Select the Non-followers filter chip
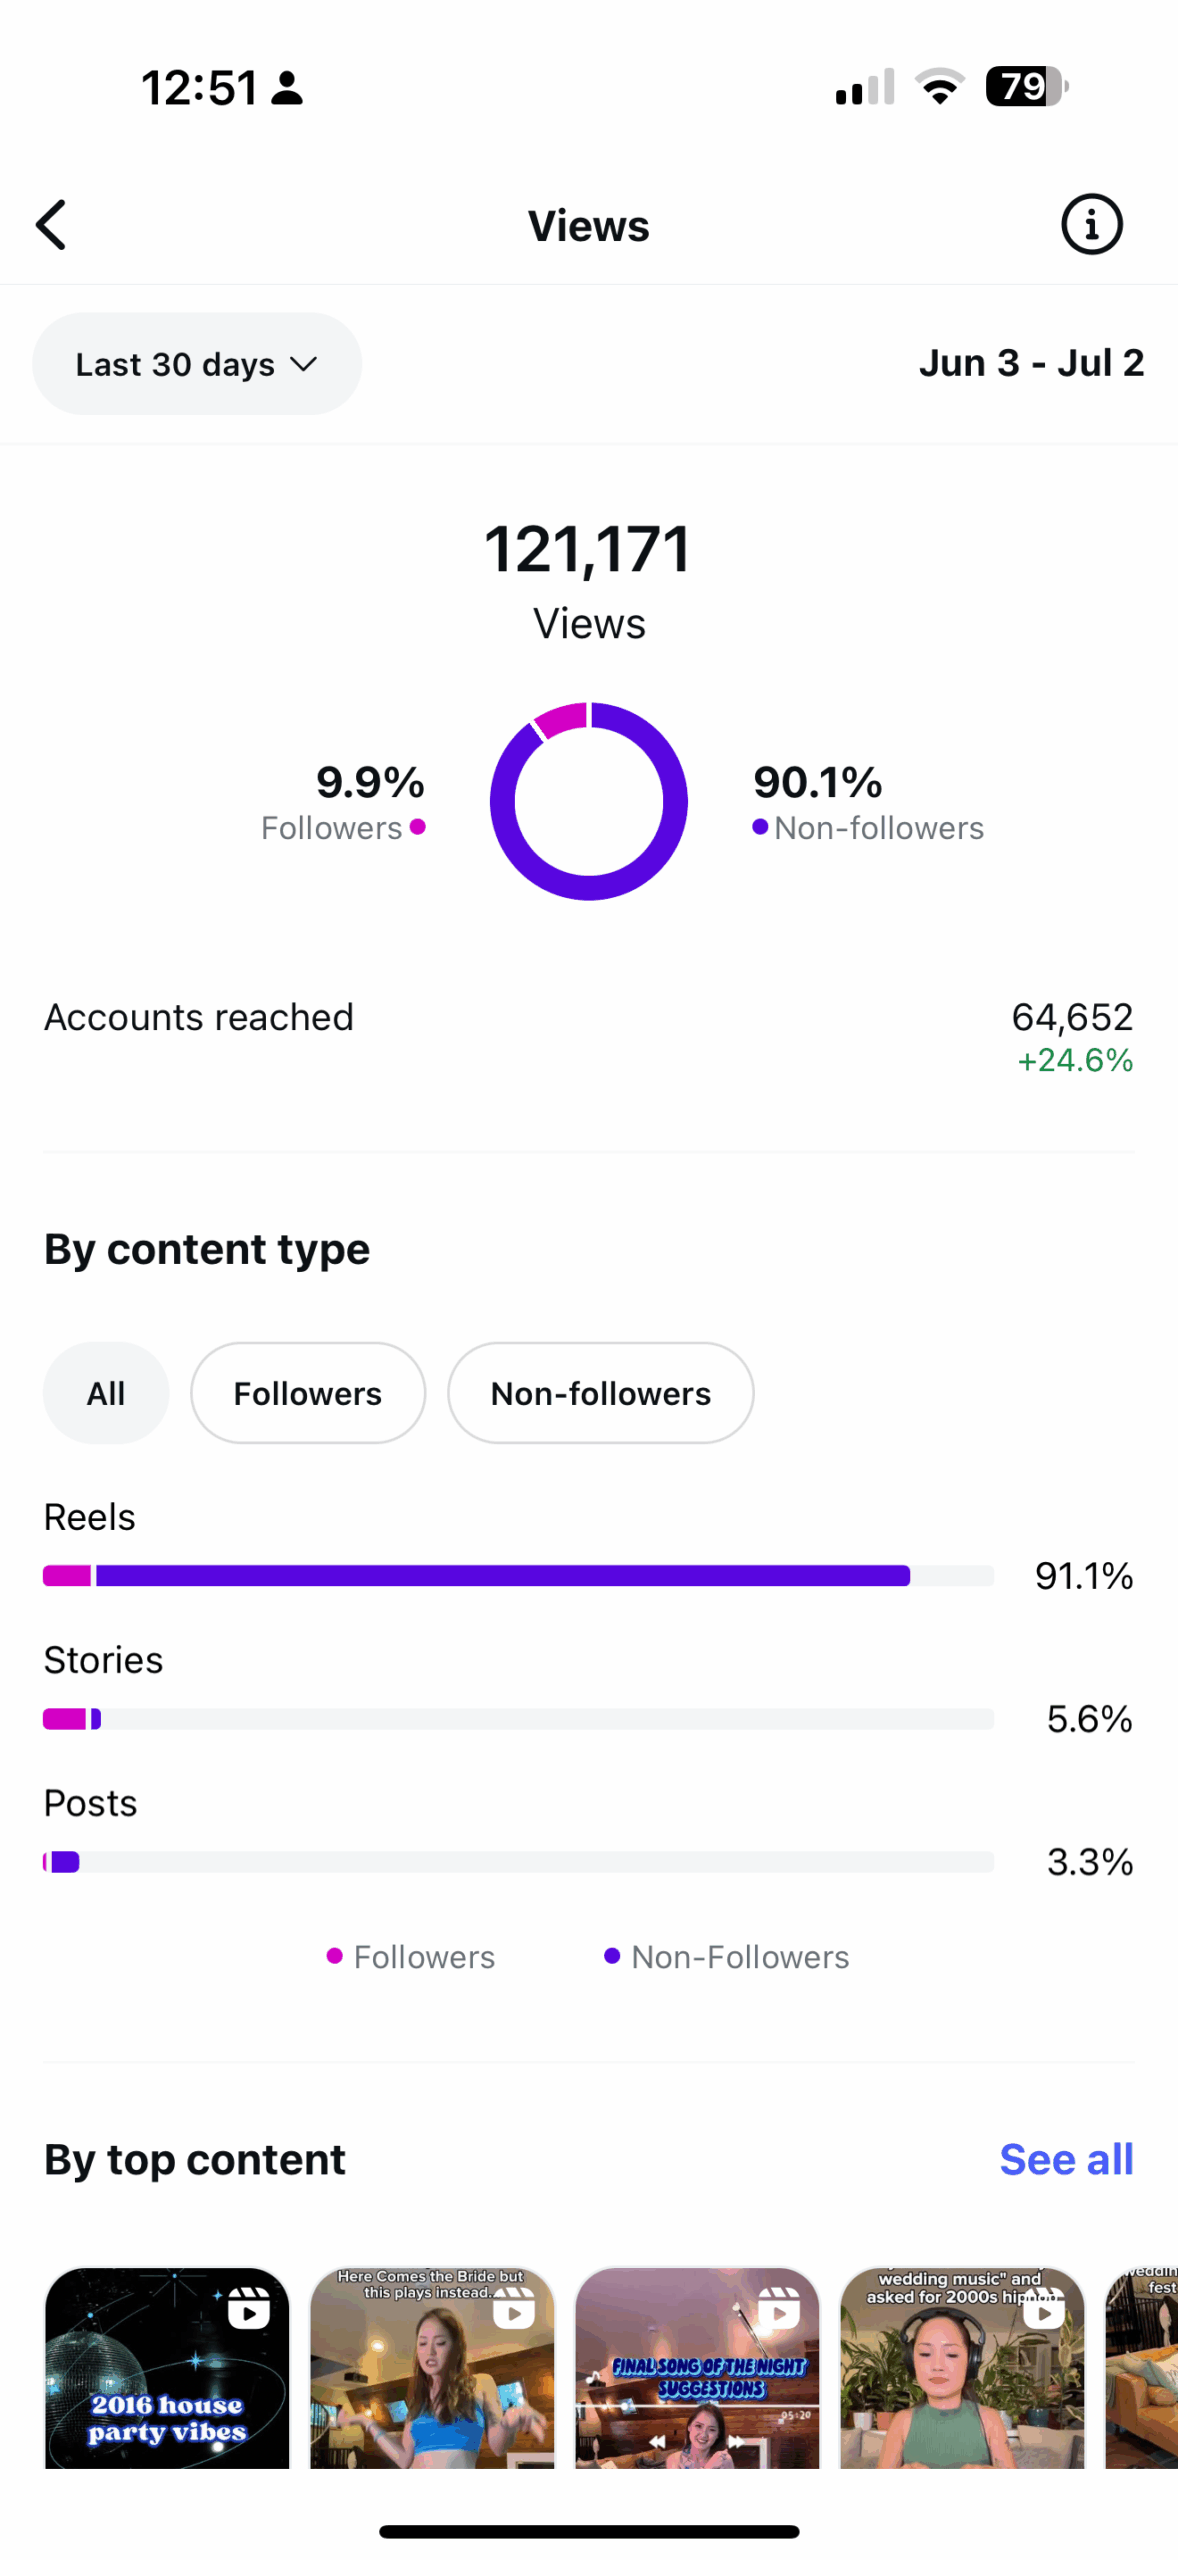 [x=600, y=1393]
